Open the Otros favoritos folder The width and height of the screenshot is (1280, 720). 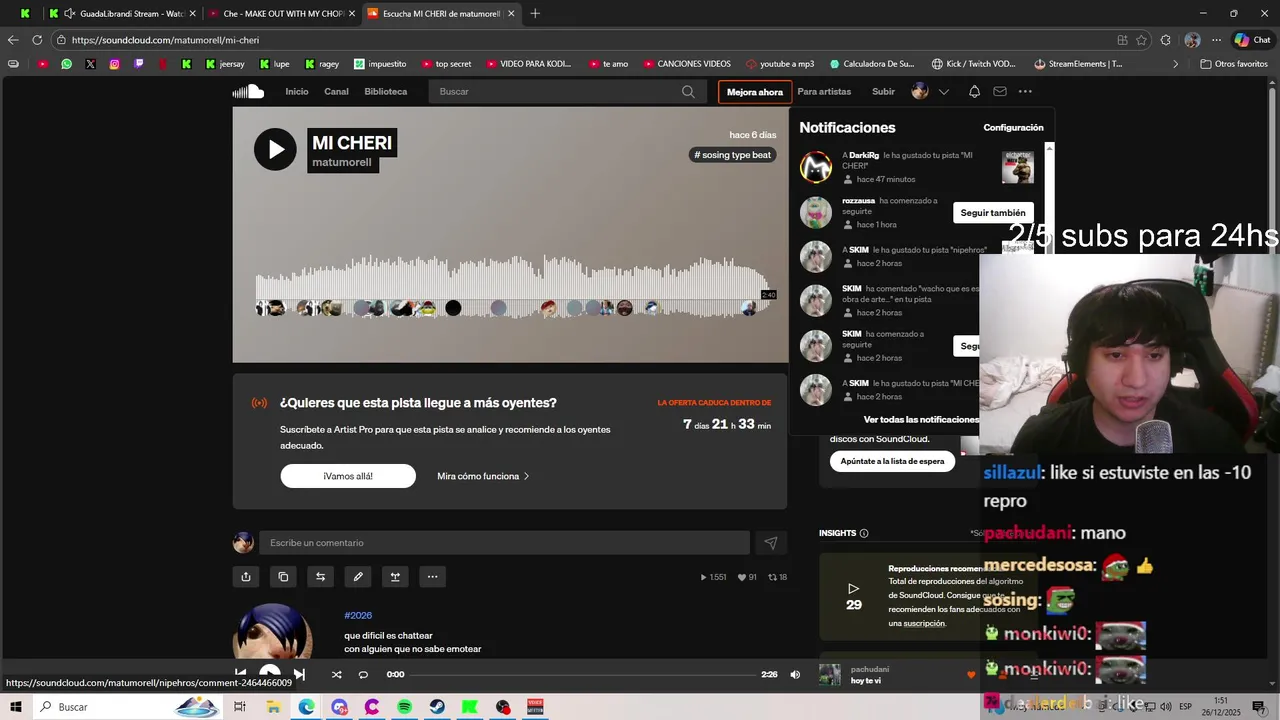[x=1233, y=64]
